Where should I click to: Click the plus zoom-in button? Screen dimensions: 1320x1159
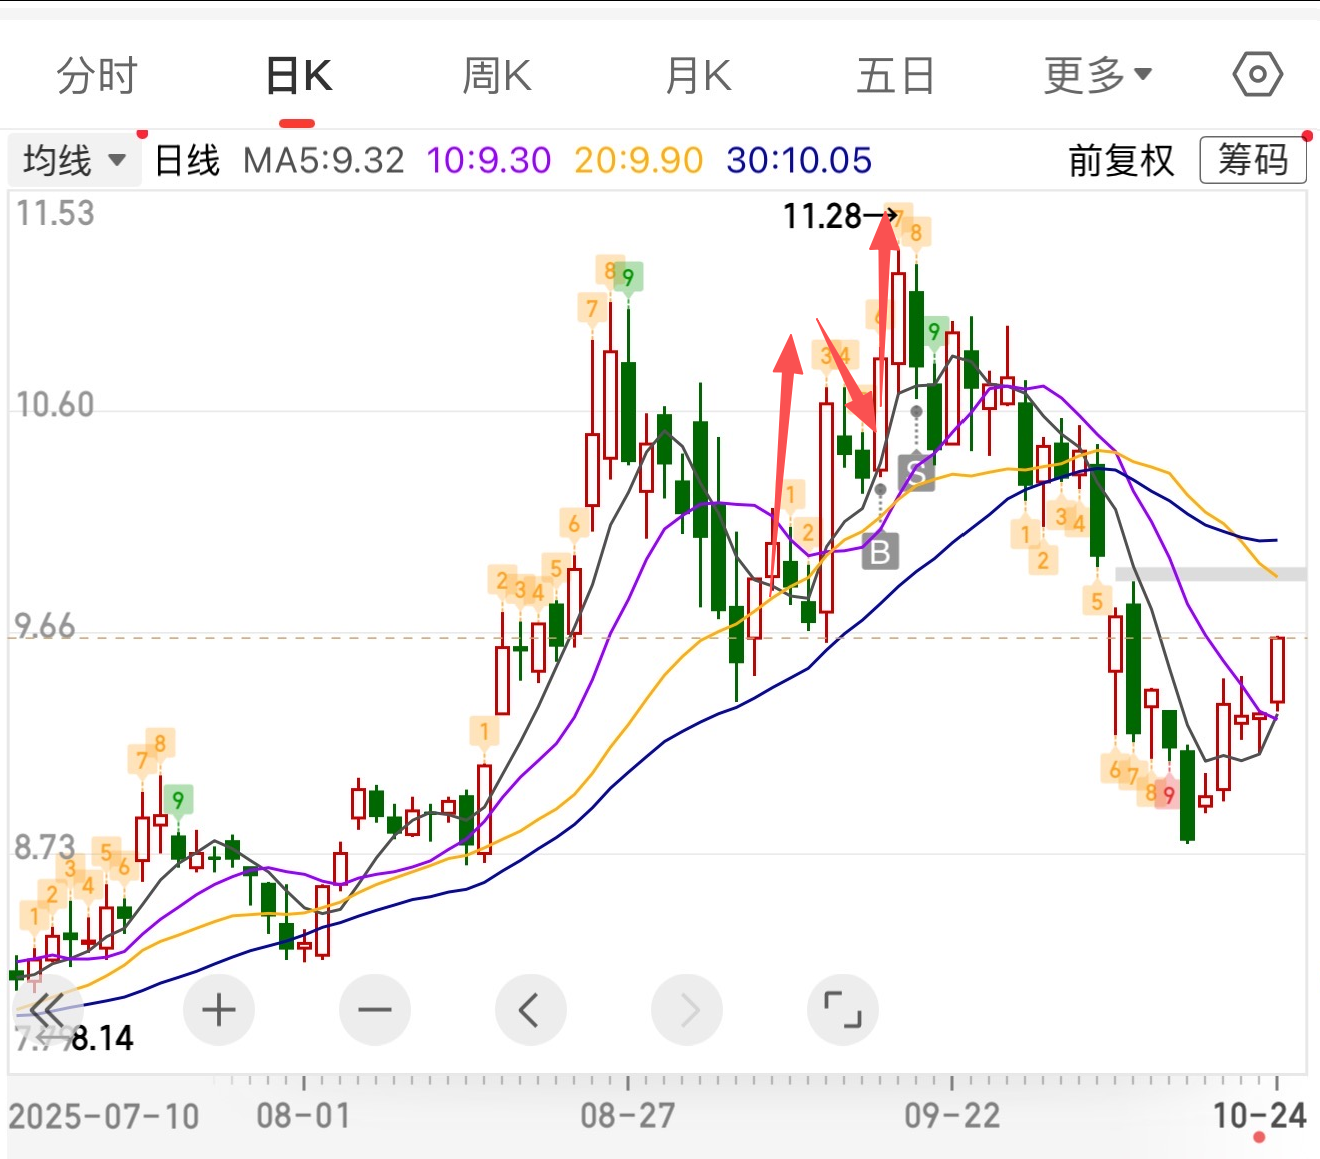point(219,1010)
